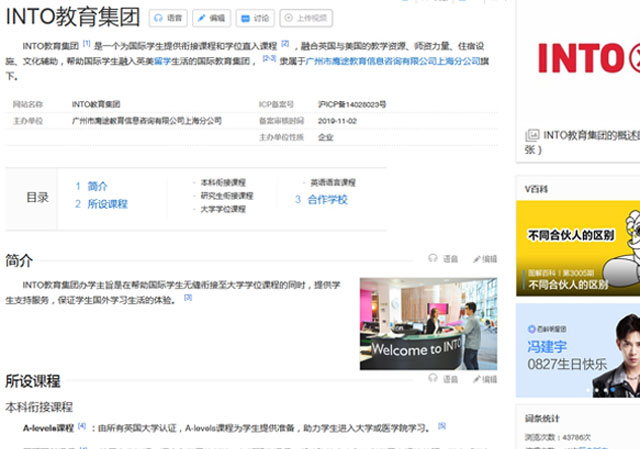Go to 合作学校 from the contents
The height and width of the screenshot is (449, 640).
[x=327, y=199]
